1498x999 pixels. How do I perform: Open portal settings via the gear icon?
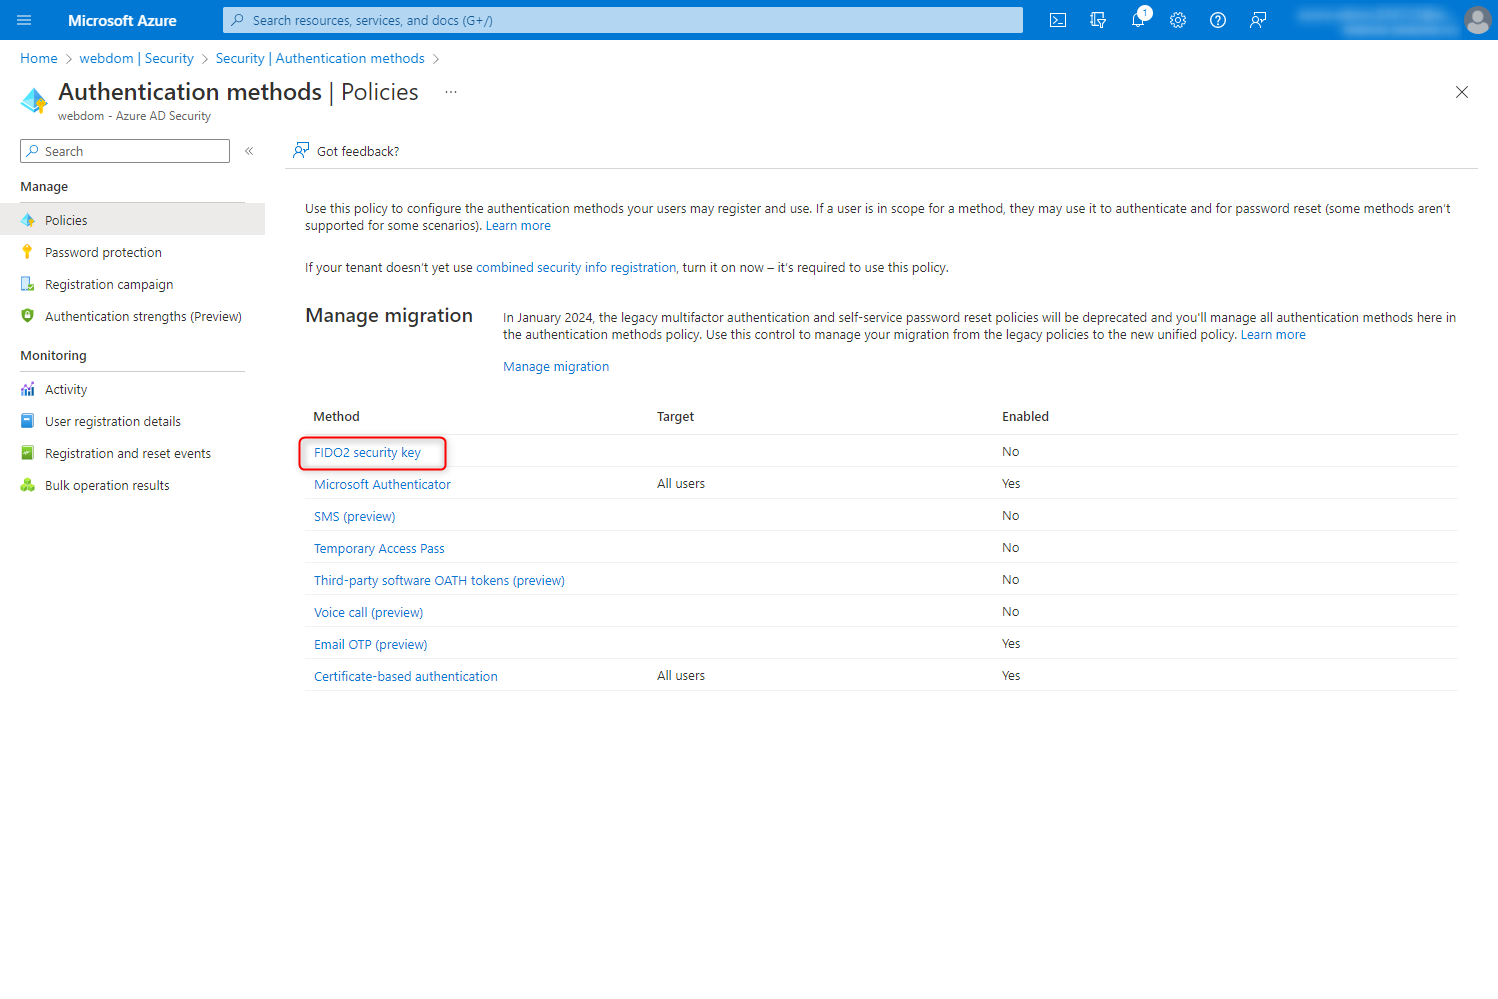pos(1177,20)
